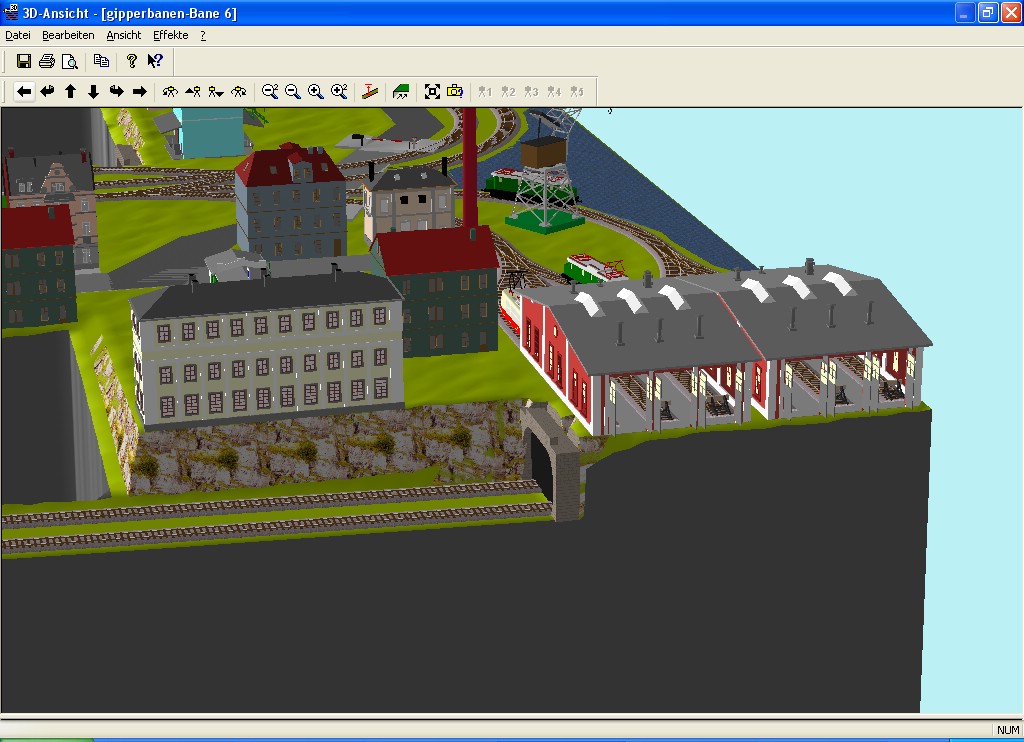Click the yellow Help question mark
This screenshot has height=742, width=1024.
click(x=132, y=61)
